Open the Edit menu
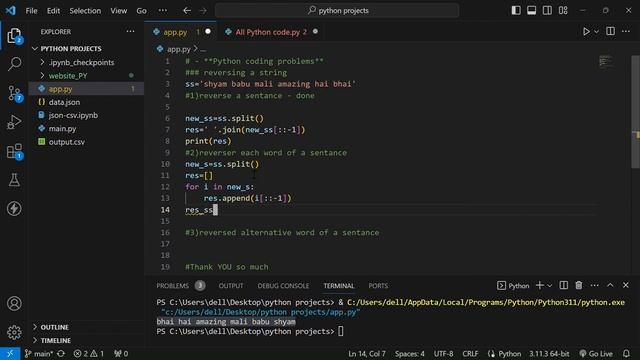Viewport: 640px width, 360px height. point(53,11)
